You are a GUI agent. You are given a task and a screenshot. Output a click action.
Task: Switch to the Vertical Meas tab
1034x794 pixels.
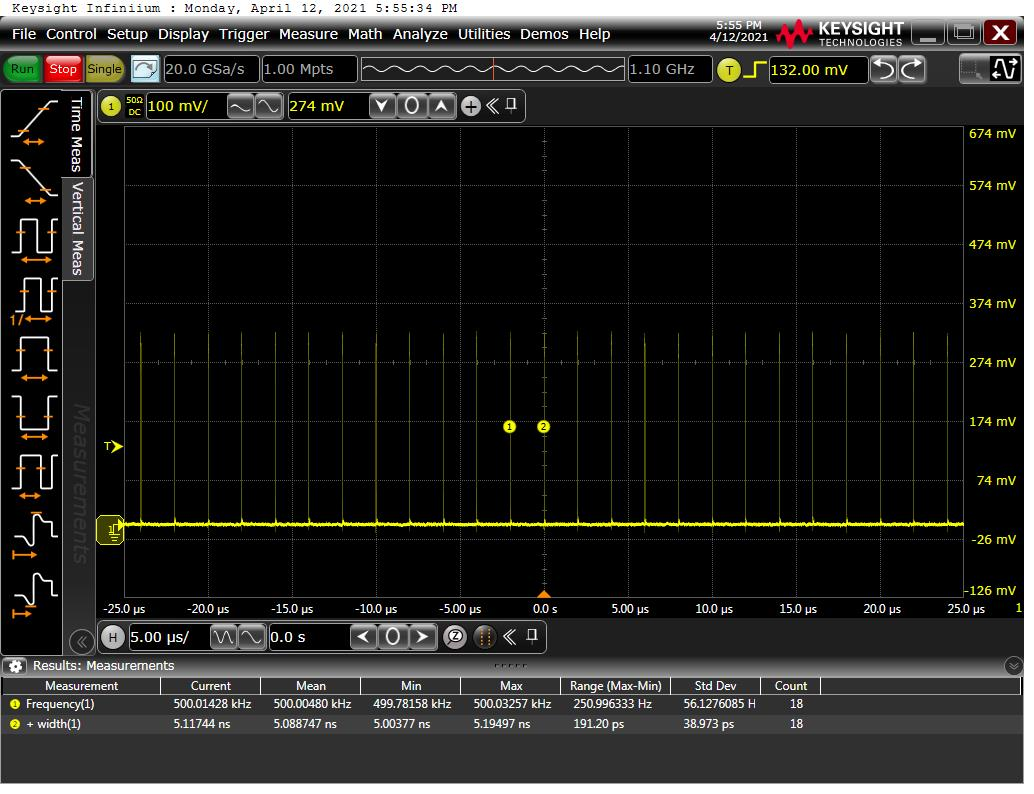tap(77, 229)
